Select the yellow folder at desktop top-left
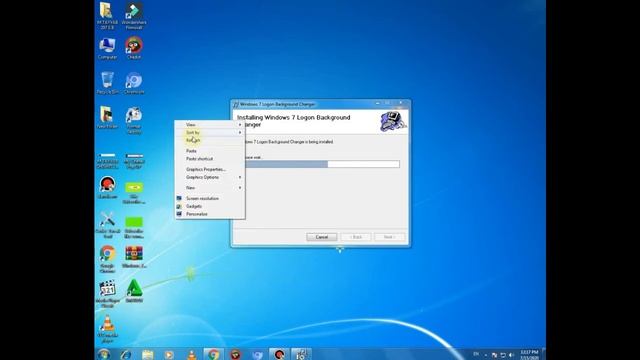Image resolution: width=640 pixels, height=360 pixels. pos(107,16)
